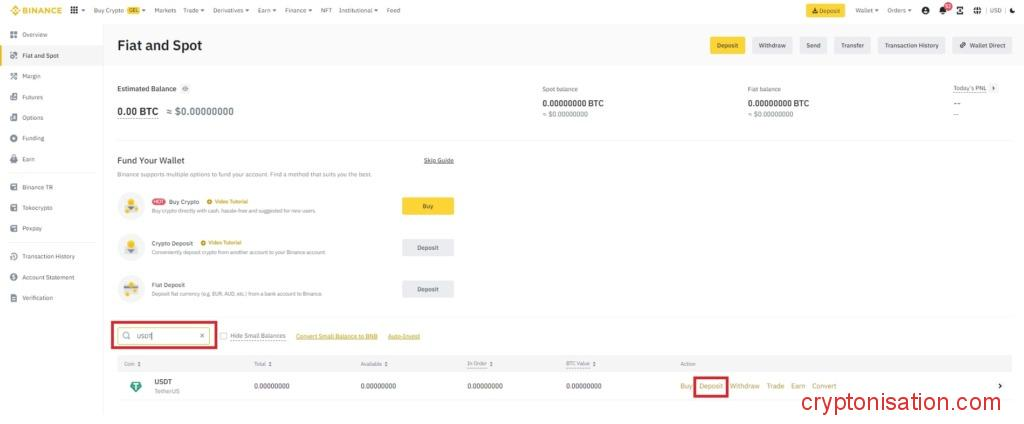Image resolution: width=1024 pixels, height=424 pixels.
Task: Clear the USDT search field
Action: tap(202, 336)
